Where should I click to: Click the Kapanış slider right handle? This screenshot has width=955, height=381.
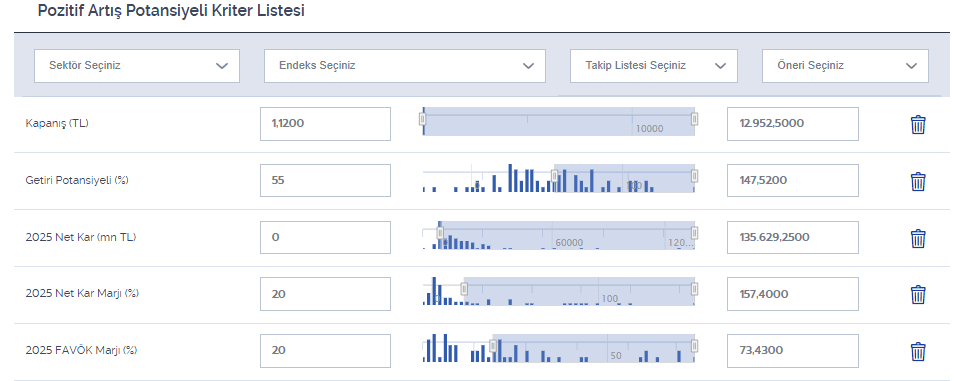coord(694,119)
